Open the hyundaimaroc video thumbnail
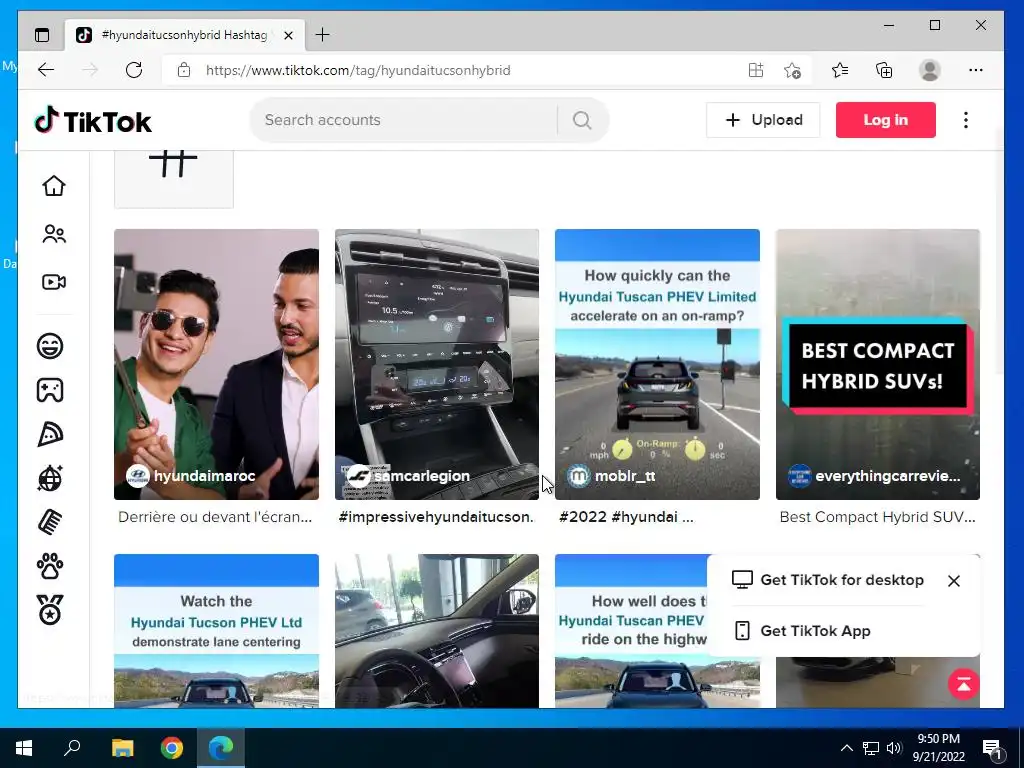1024x768 pixels. click(216, 364)
